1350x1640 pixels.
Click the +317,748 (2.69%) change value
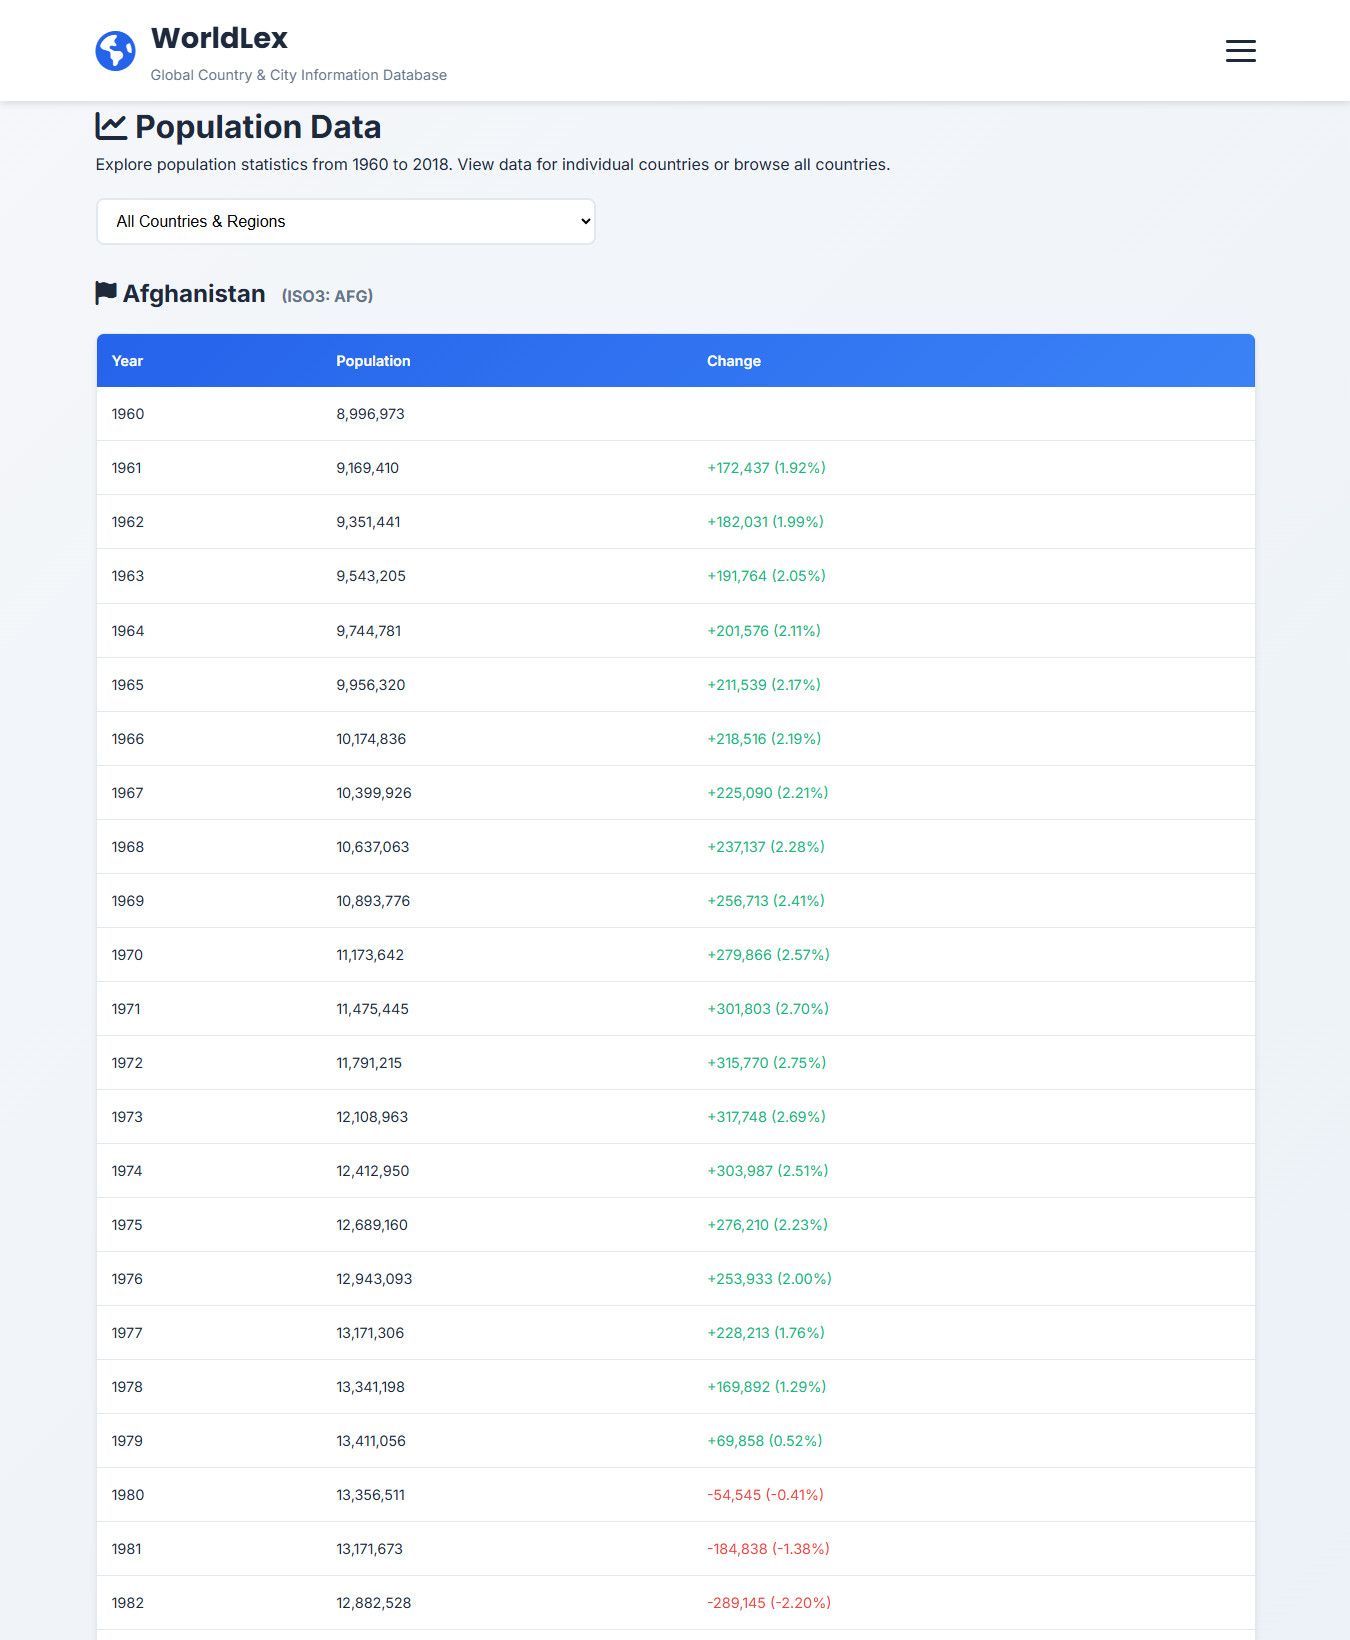click(766, 1117)
